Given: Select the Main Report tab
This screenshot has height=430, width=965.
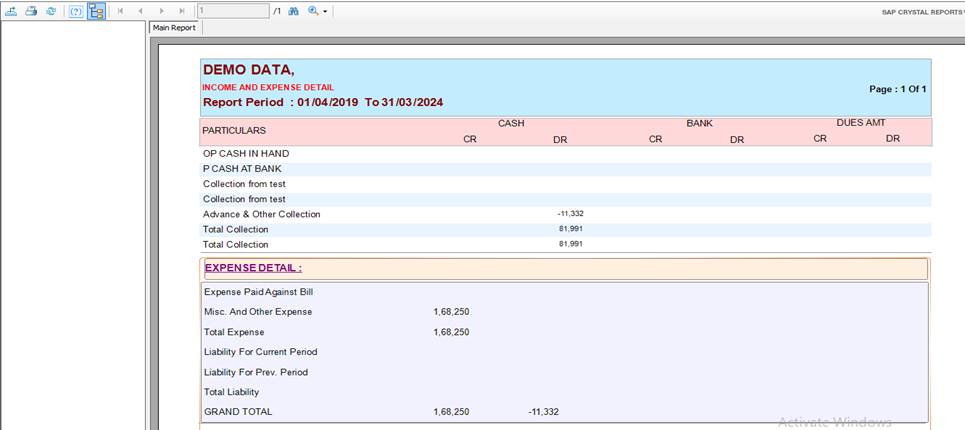Looking at the screenshot, I should 174,28.
